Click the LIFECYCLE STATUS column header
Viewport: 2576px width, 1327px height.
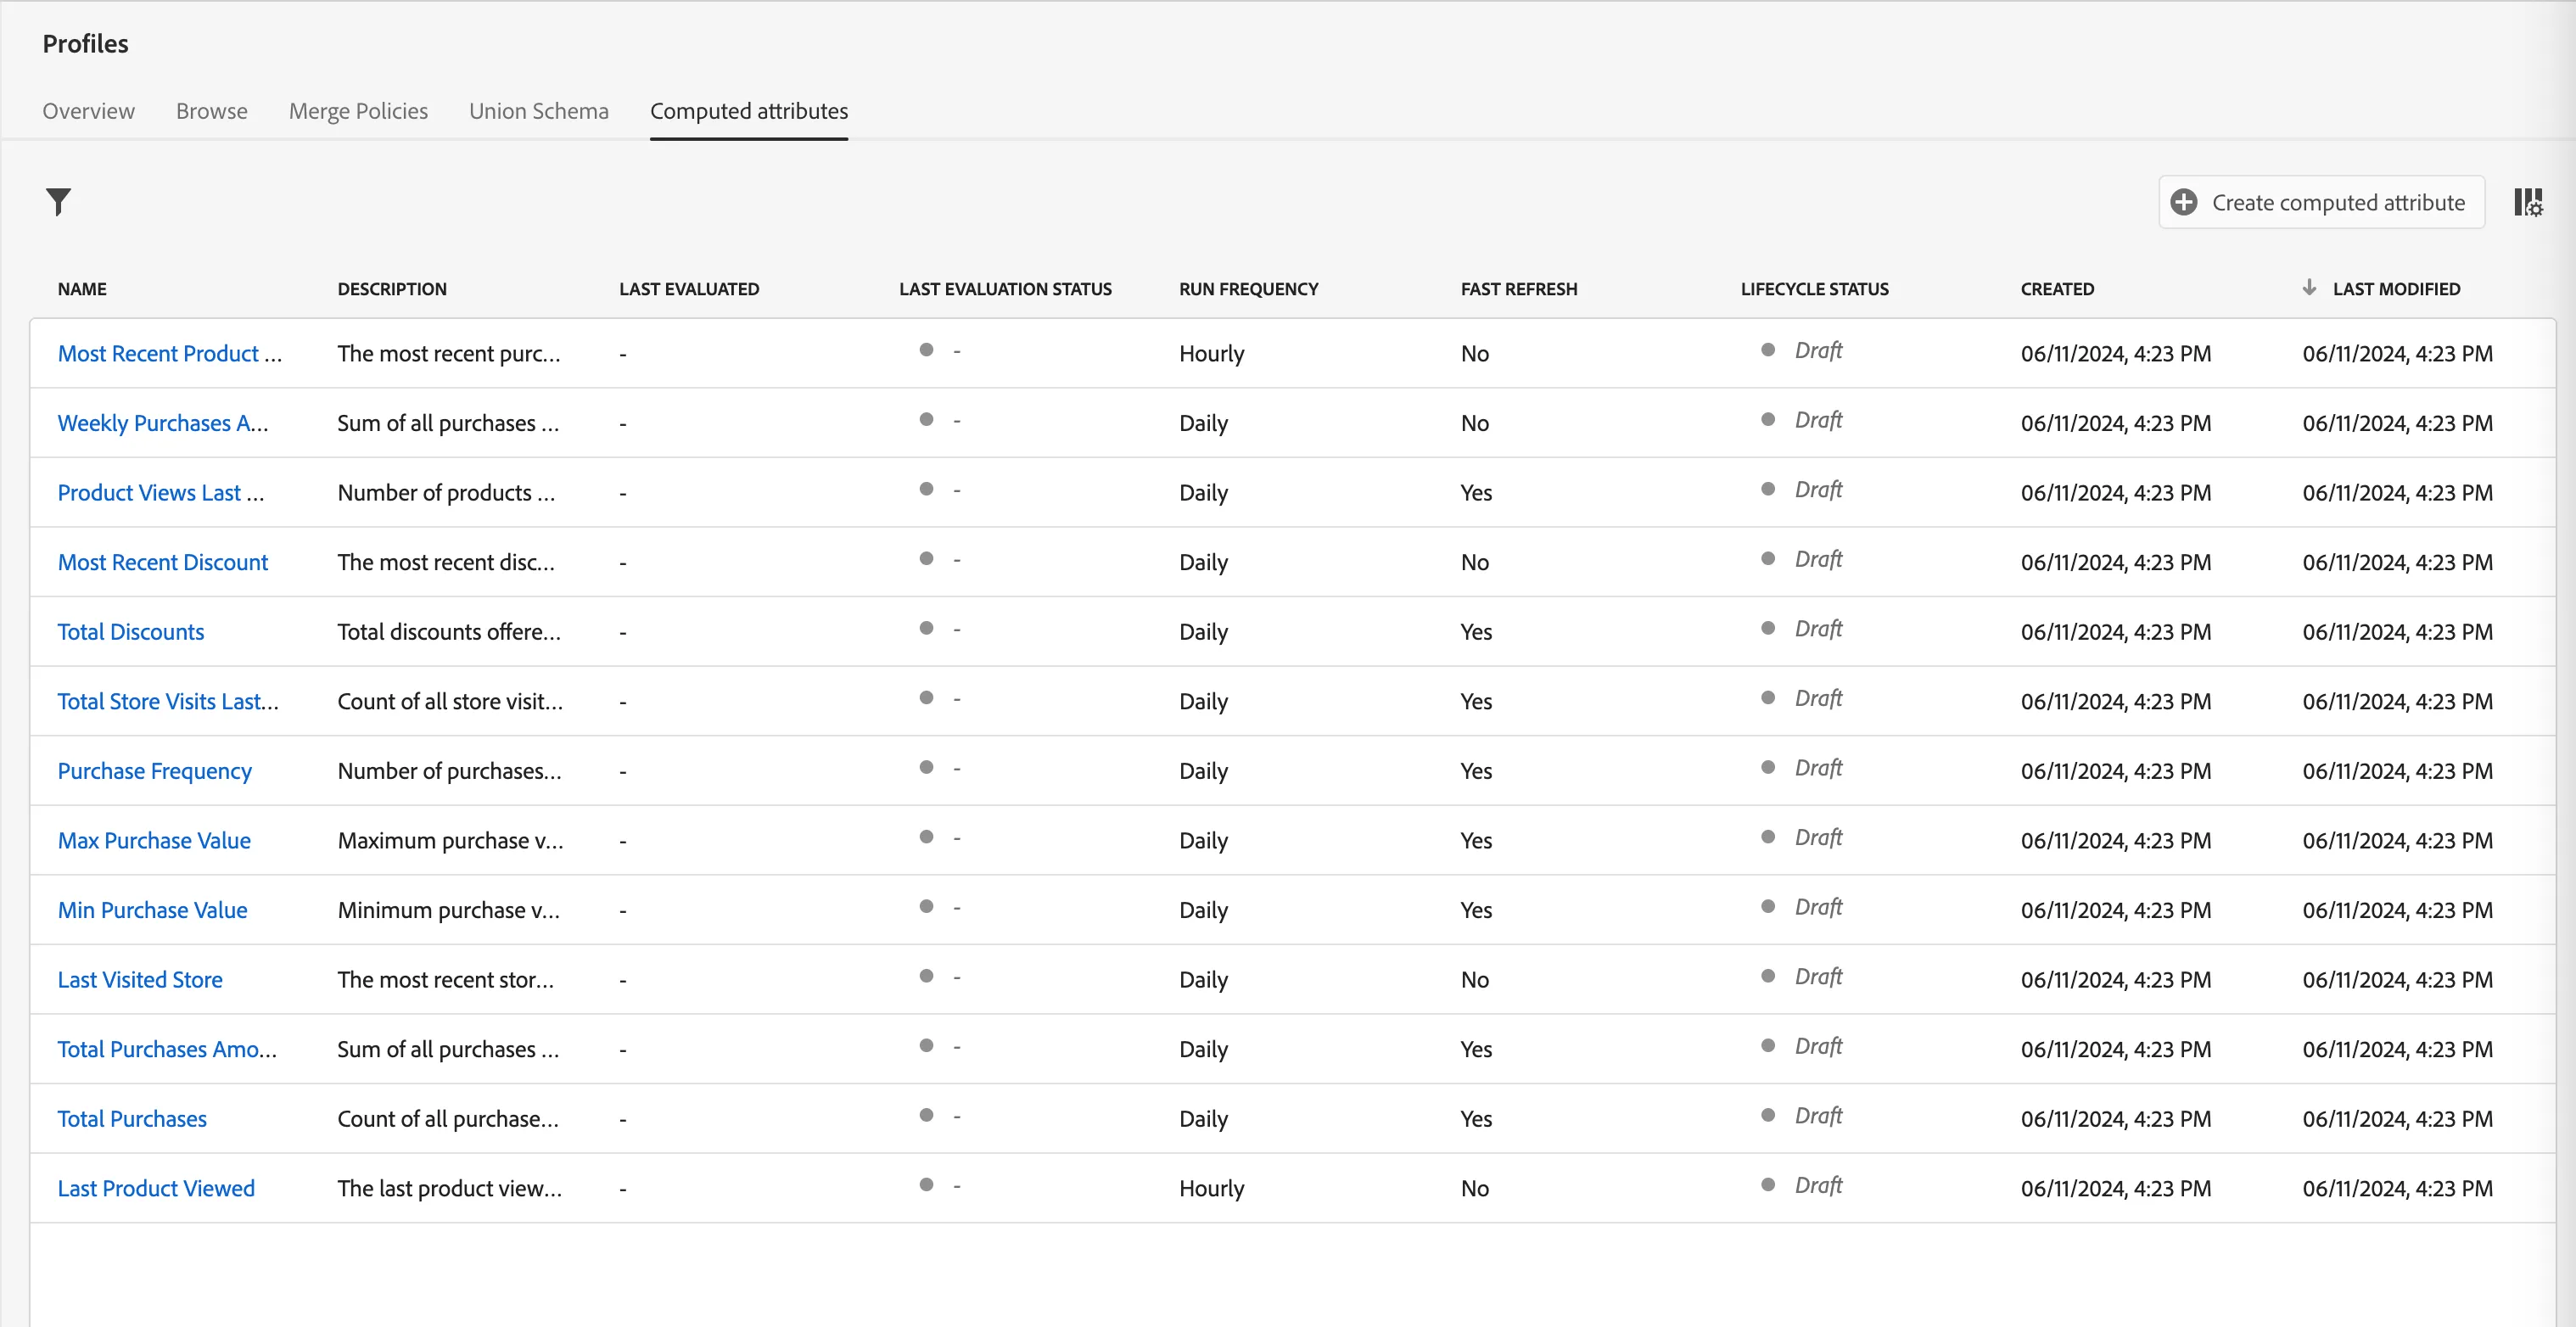(x=1815, y=289)
